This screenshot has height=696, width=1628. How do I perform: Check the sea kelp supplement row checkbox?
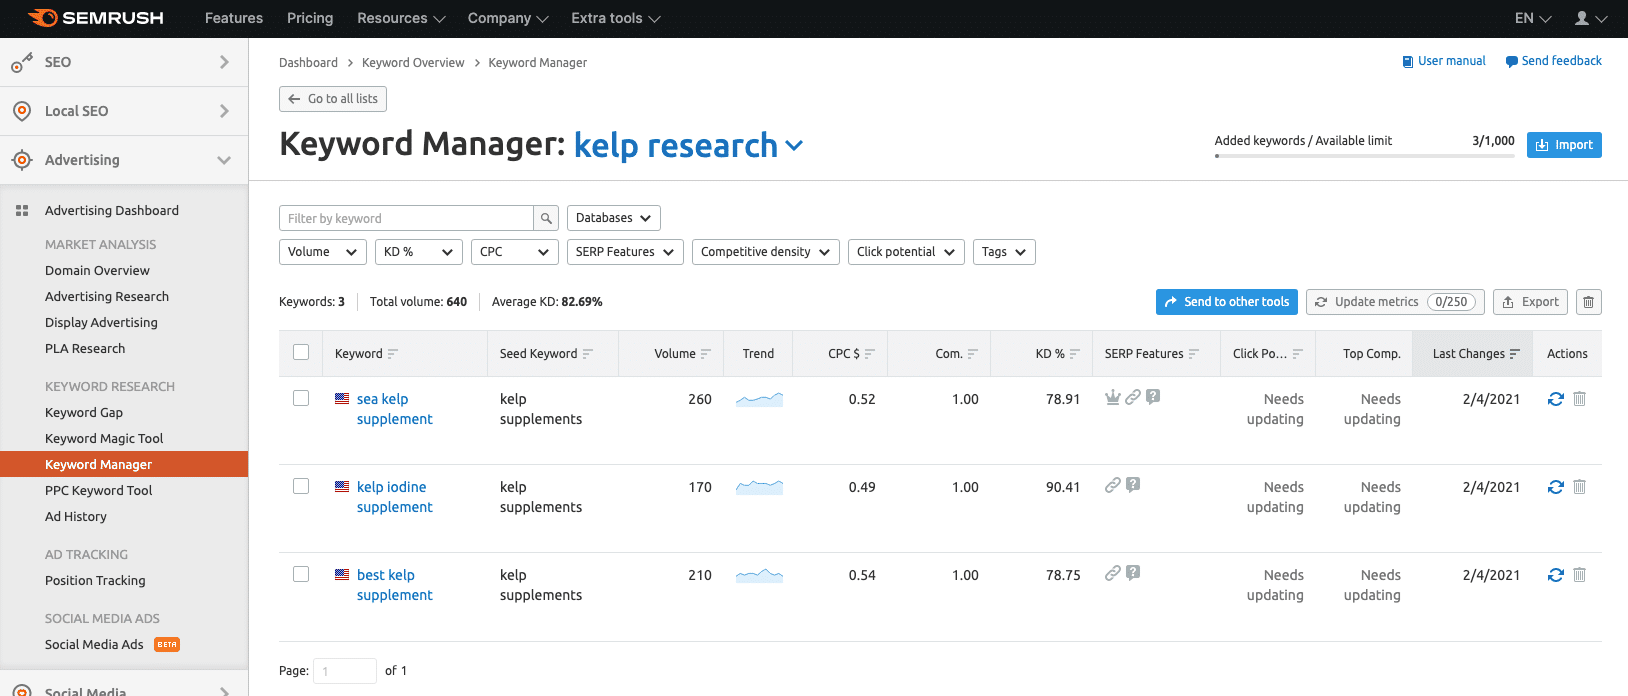[301, 398]
